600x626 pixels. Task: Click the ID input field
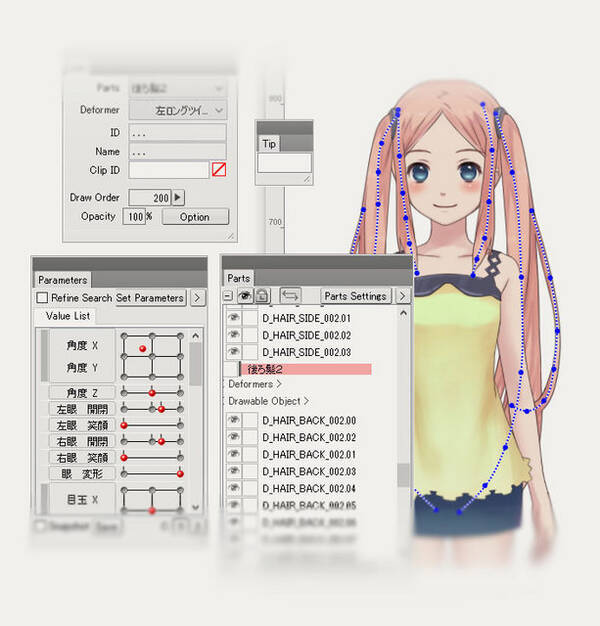pyautogui.click(x=177, y=132)
